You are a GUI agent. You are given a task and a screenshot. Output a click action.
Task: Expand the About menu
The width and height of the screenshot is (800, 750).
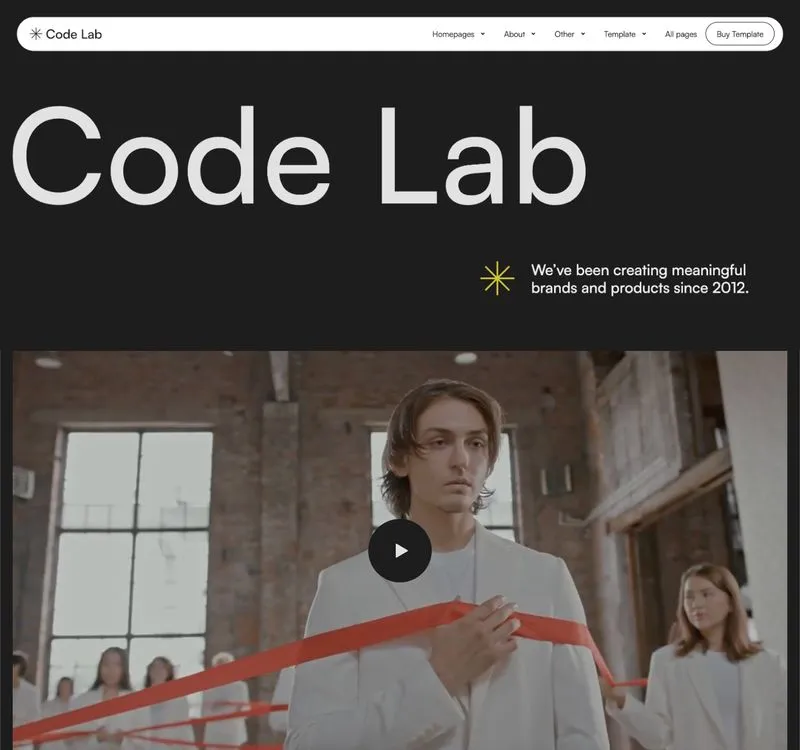click(519, 34)
